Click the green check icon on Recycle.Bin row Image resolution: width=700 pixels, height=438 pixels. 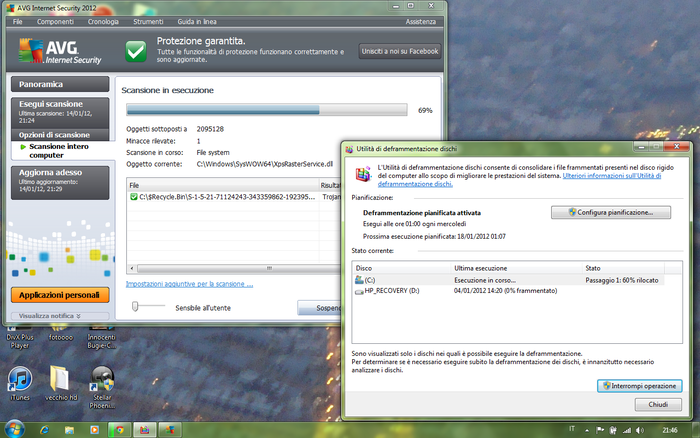(x=133, y=197)
